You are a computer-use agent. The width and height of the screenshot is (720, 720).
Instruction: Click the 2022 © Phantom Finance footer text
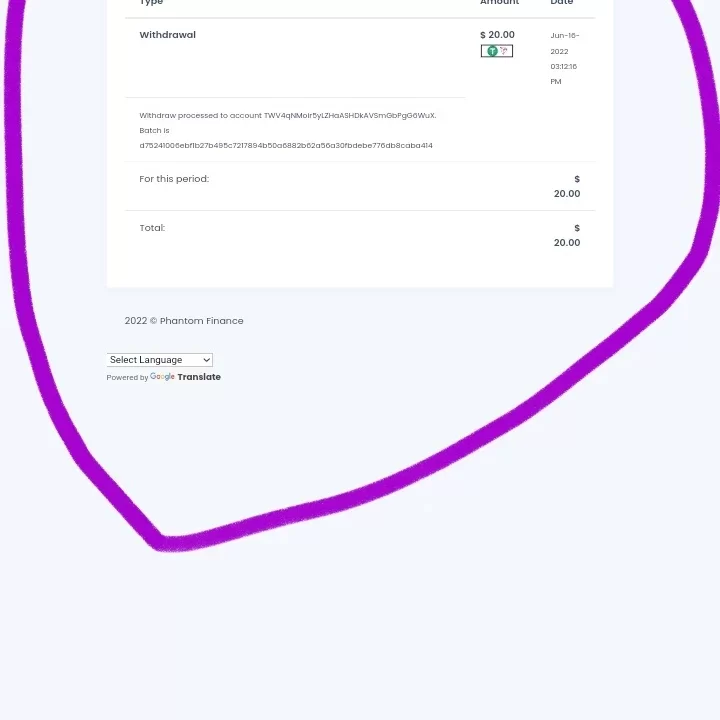coord(184,321)
